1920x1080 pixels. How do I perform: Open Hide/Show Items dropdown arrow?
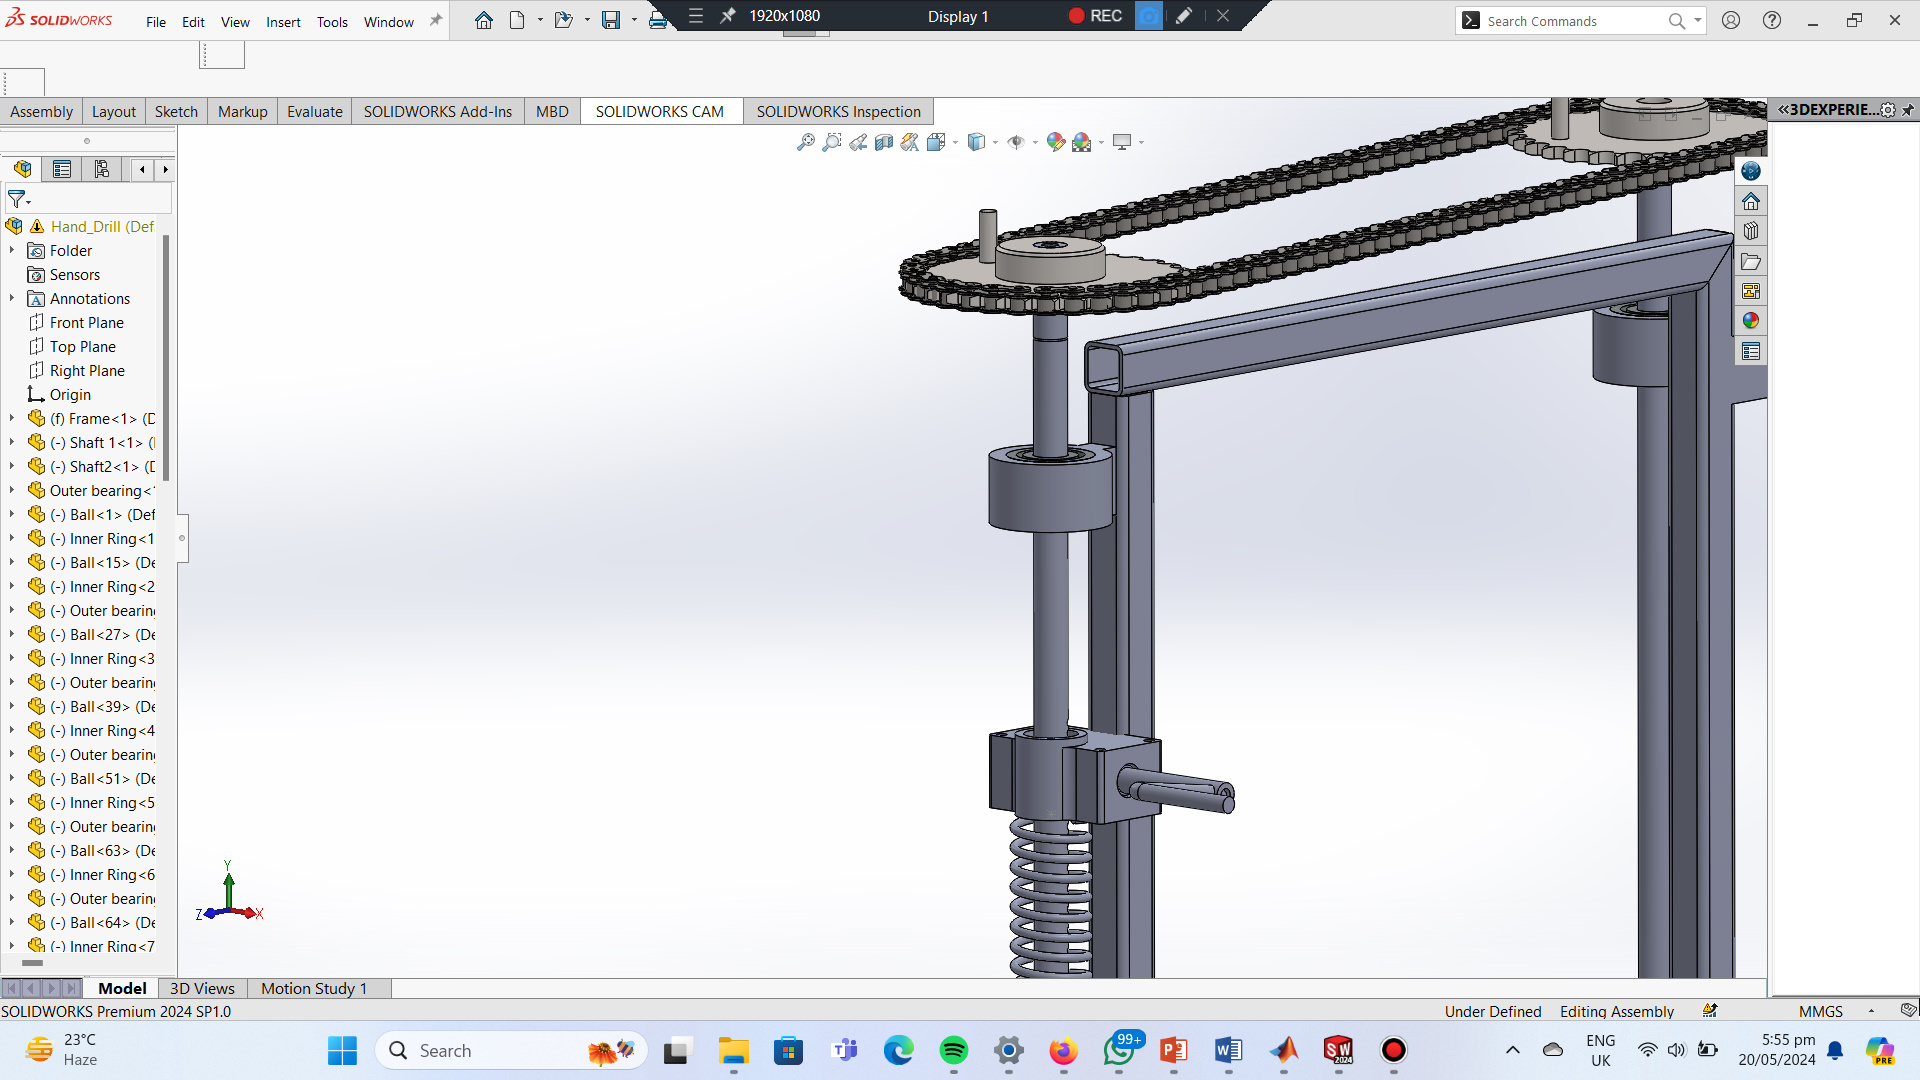1035,143
